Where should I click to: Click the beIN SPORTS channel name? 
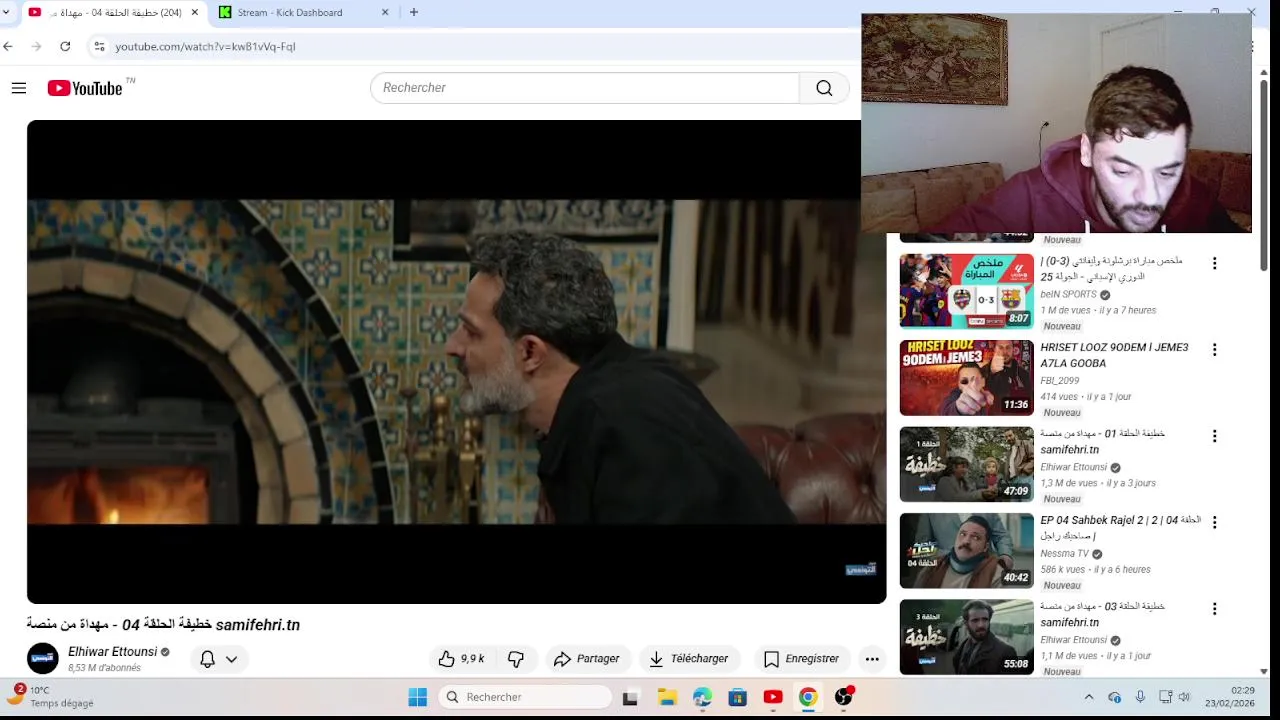pyautogui.click(x=1068, y=295)
